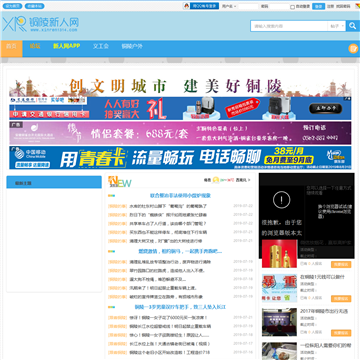Open the activity title beside the hospital photo
The height and width of the screenshot is (360, 360).
(325, 345)
